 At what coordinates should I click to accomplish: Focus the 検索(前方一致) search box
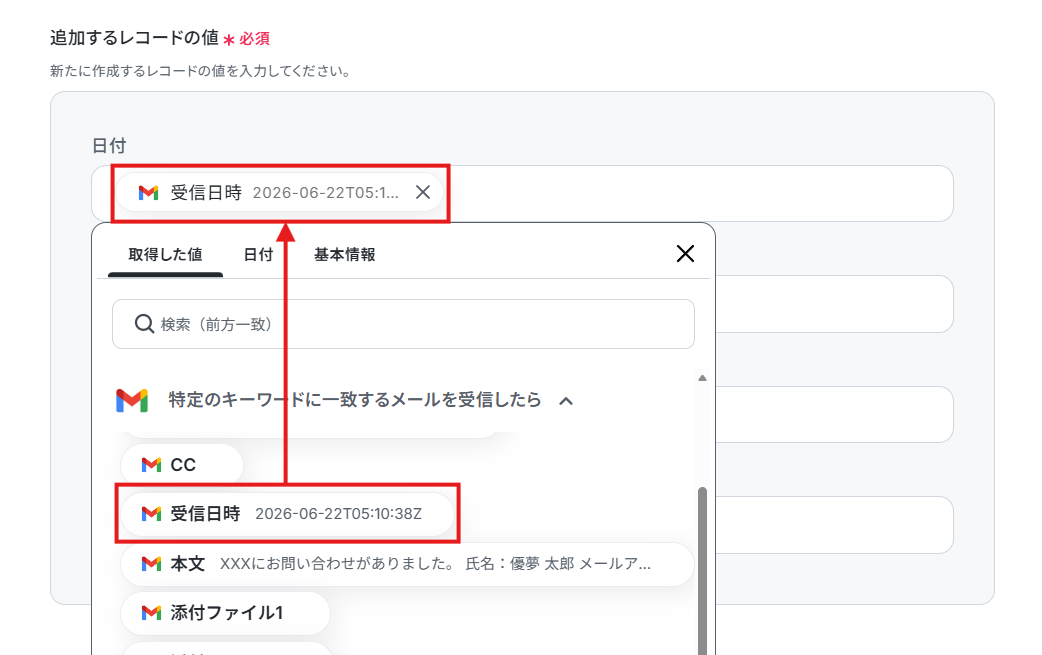[403, 324]
